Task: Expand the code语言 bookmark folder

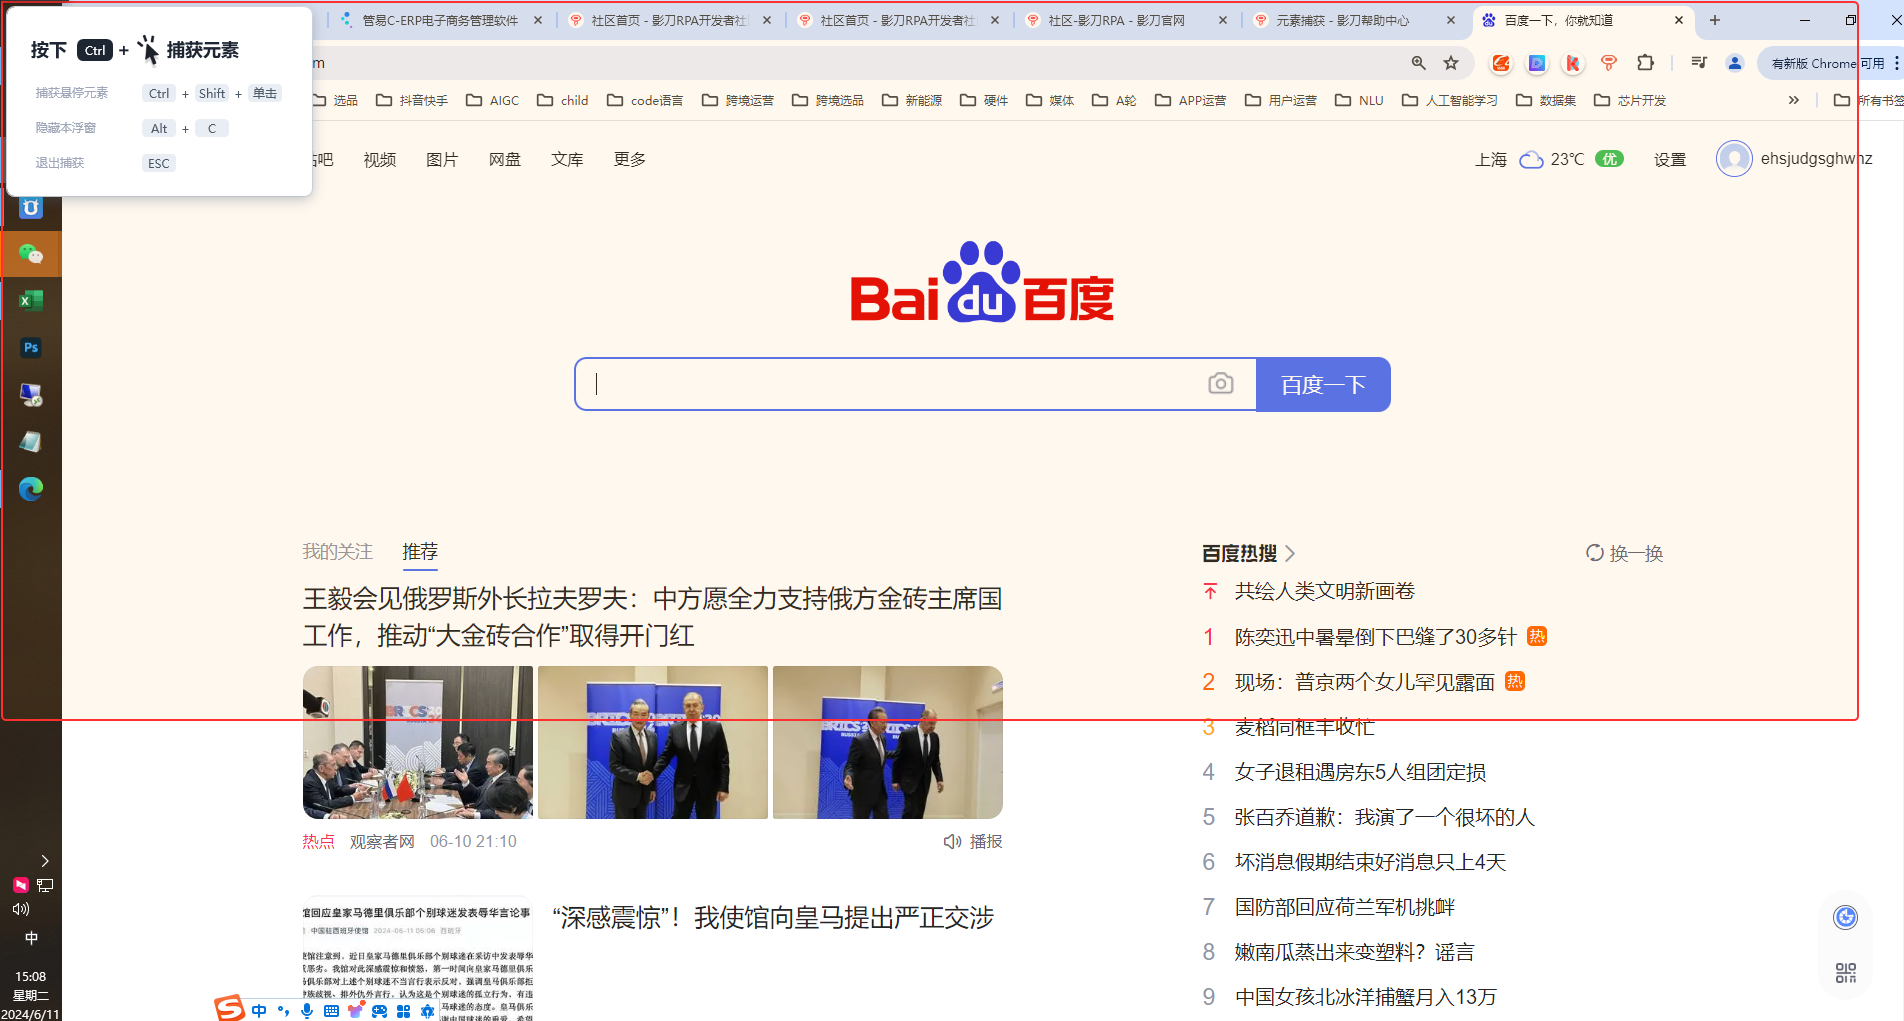Action: tap(645, 100)
